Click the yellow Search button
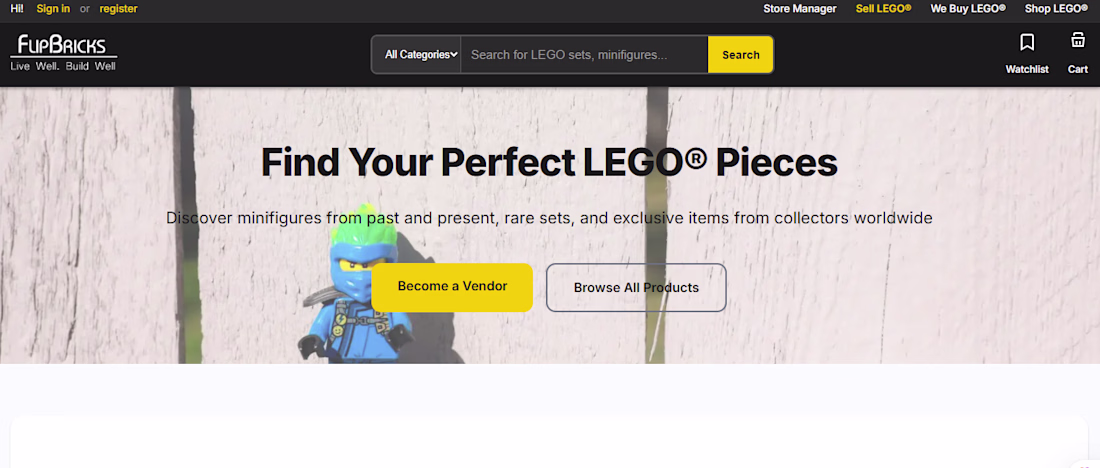The width and height of the screenshot is (1100, 468). point(741,55)
